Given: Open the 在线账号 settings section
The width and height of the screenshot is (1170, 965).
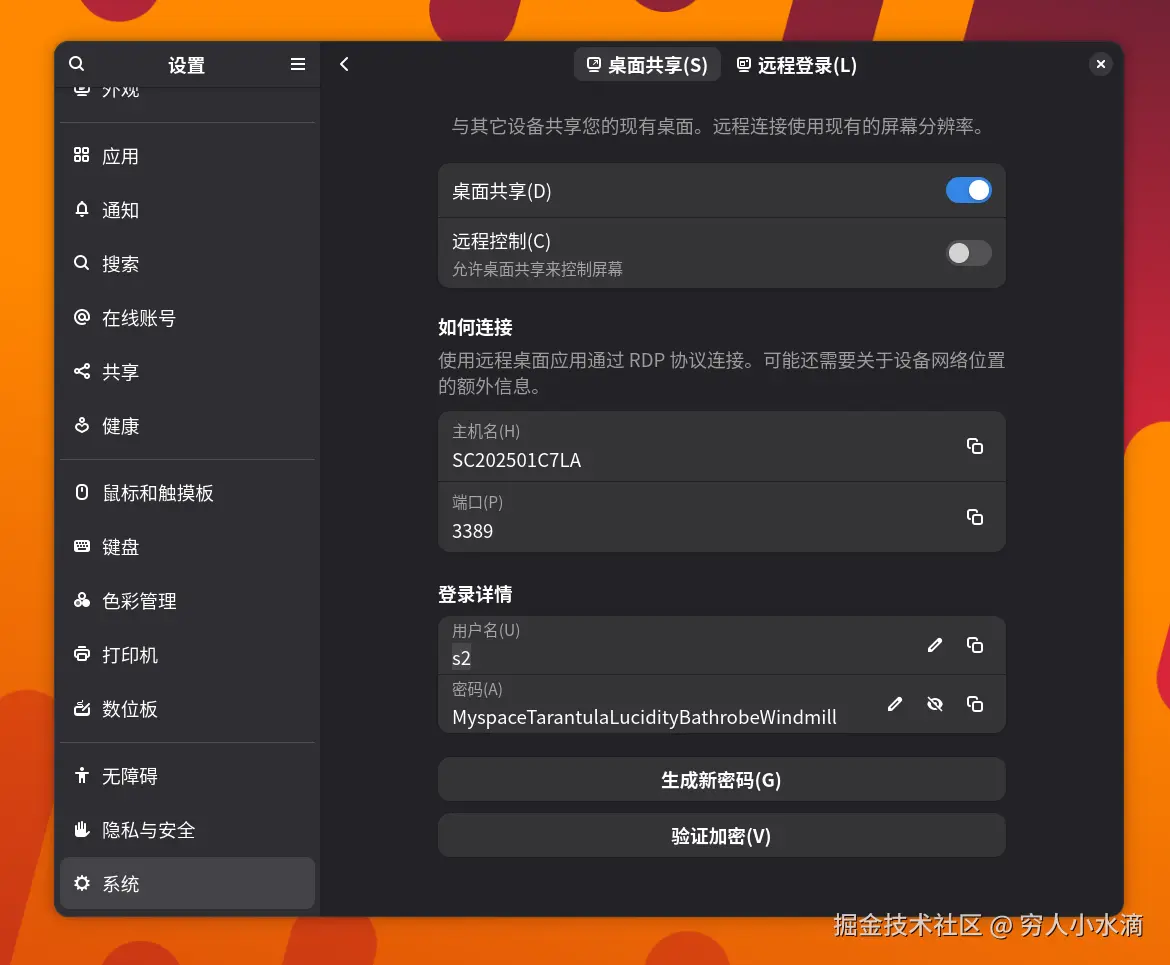Looking at the screenshot, I should (187, 318).
